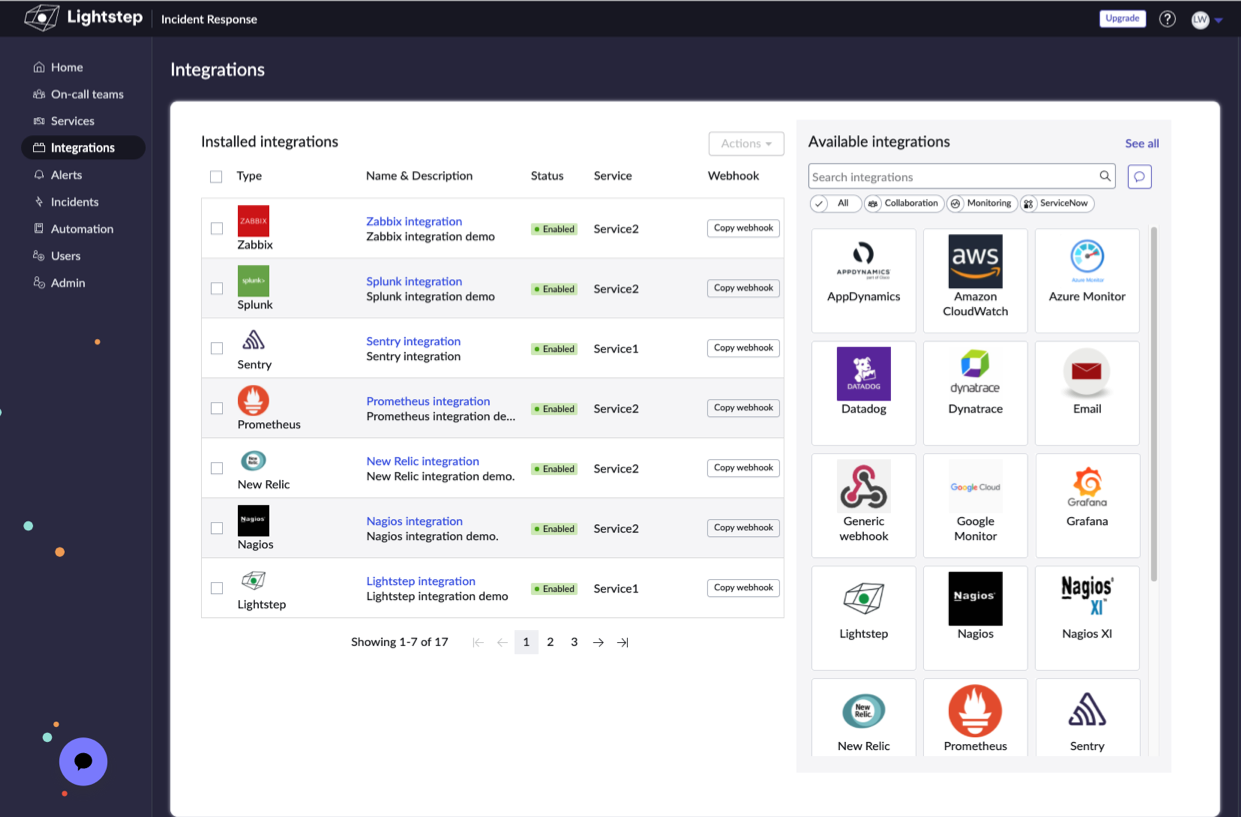This screenshot has width=1241, height=817.
Task: Select the Dynatrace integration tile
Action: coord(975,393)
